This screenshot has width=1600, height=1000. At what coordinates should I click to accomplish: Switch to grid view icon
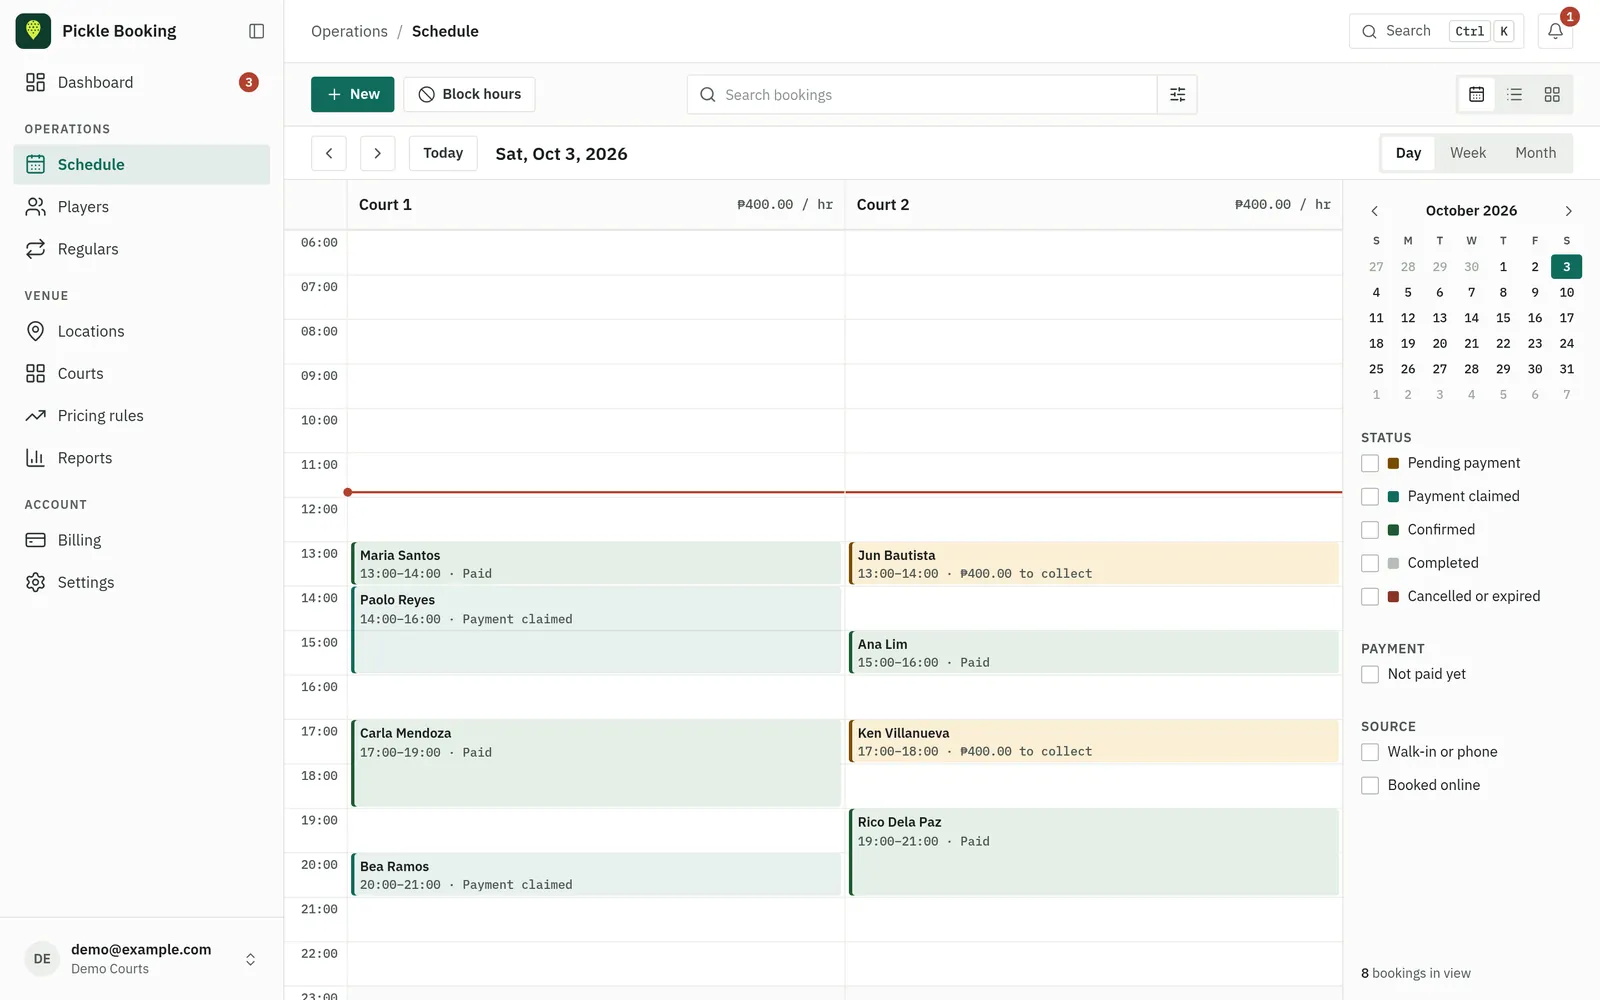tap(1552, 94)
